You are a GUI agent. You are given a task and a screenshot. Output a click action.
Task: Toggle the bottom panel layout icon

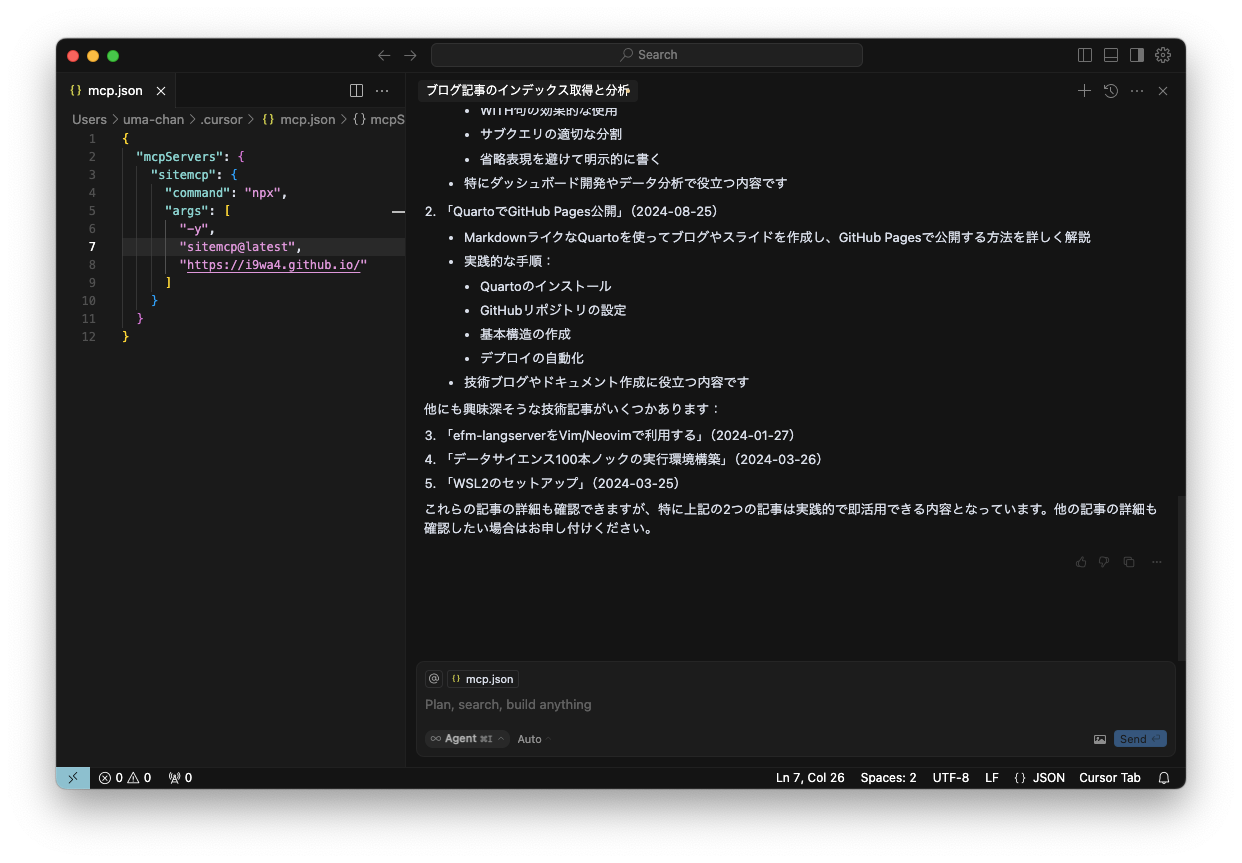1111,55
